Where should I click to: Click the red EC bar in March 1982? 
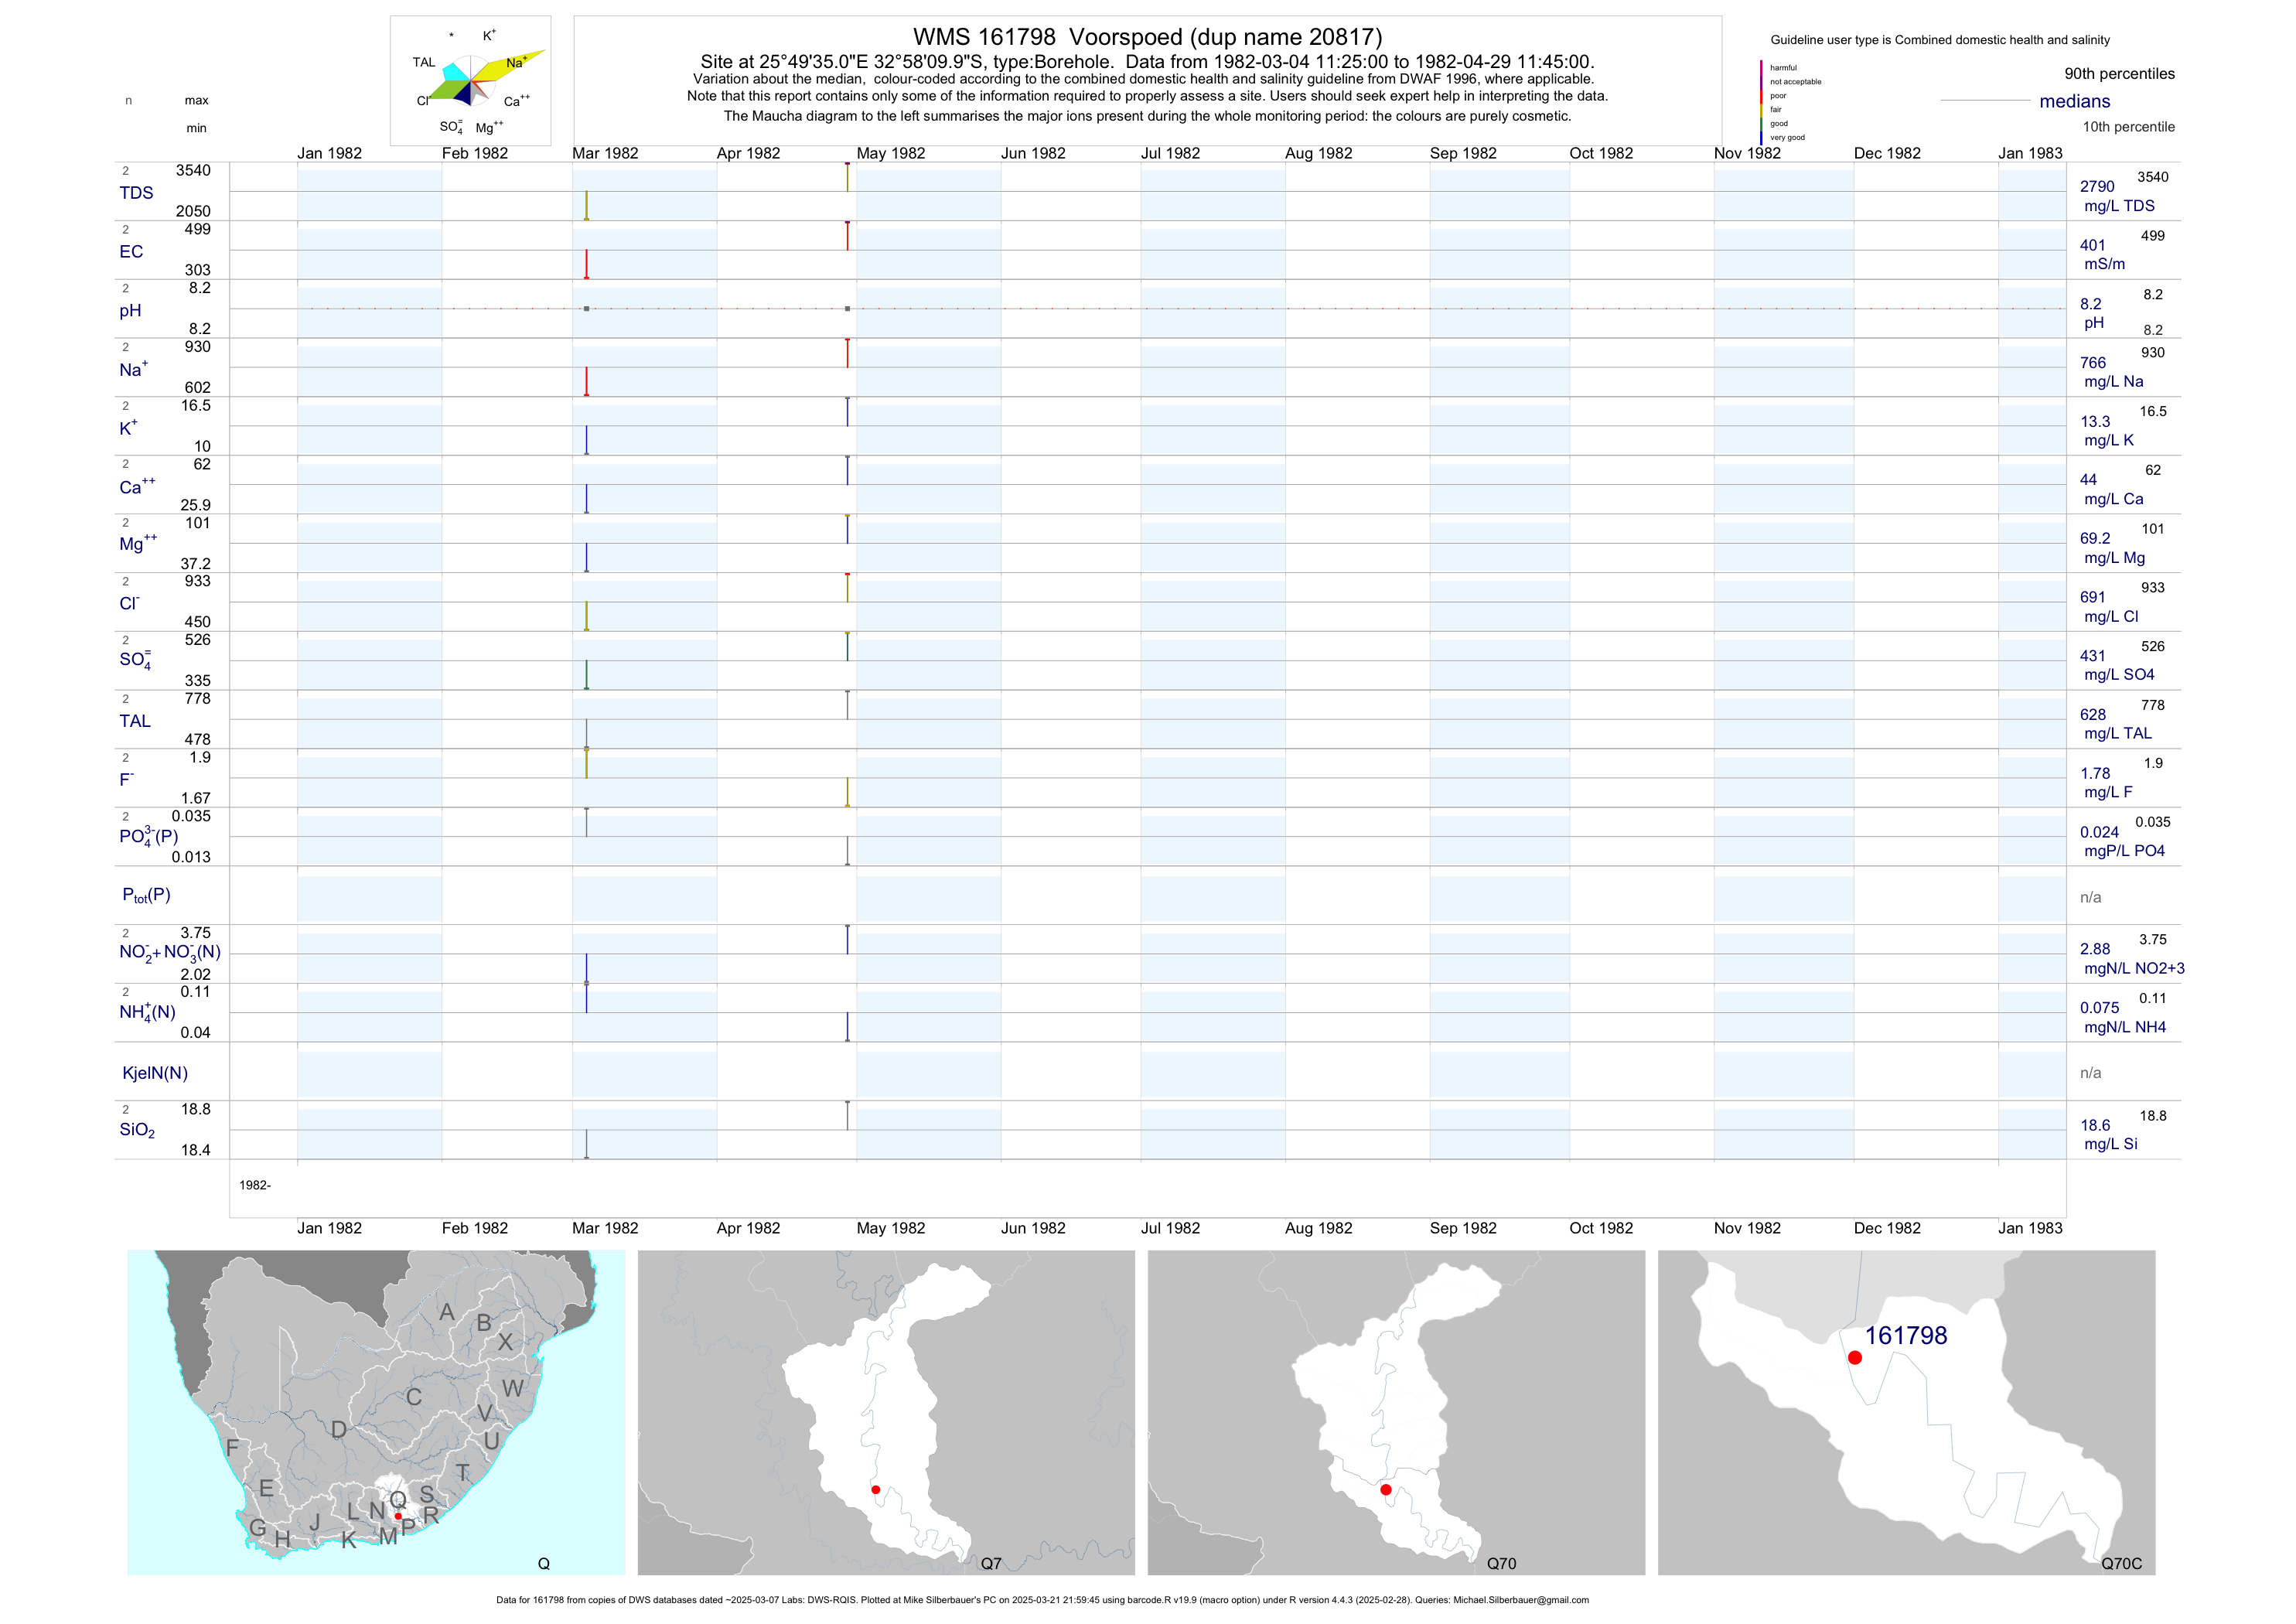point(586,264)
